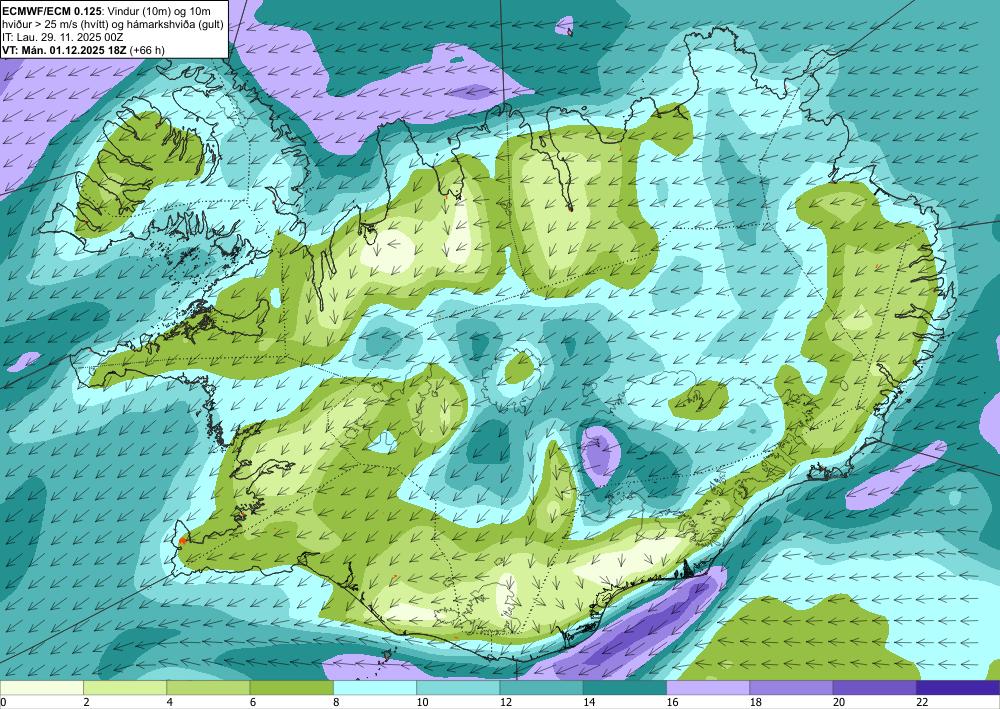Click the legend scale label '10'
The height and width of the screenshot is (709, 1000).
point(422,702)
